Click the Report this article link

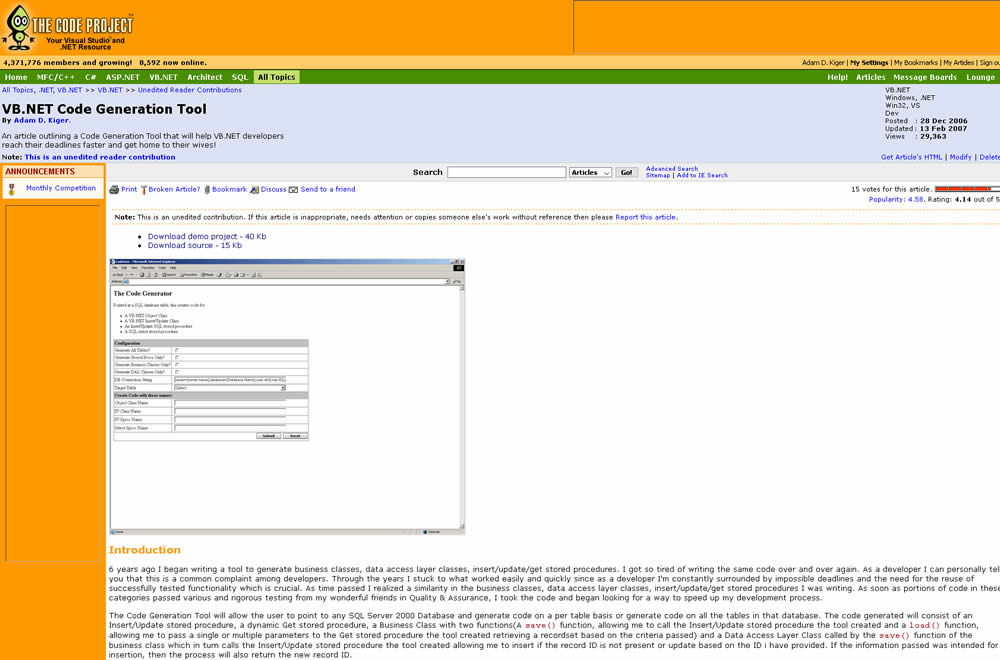click(645, 217)
